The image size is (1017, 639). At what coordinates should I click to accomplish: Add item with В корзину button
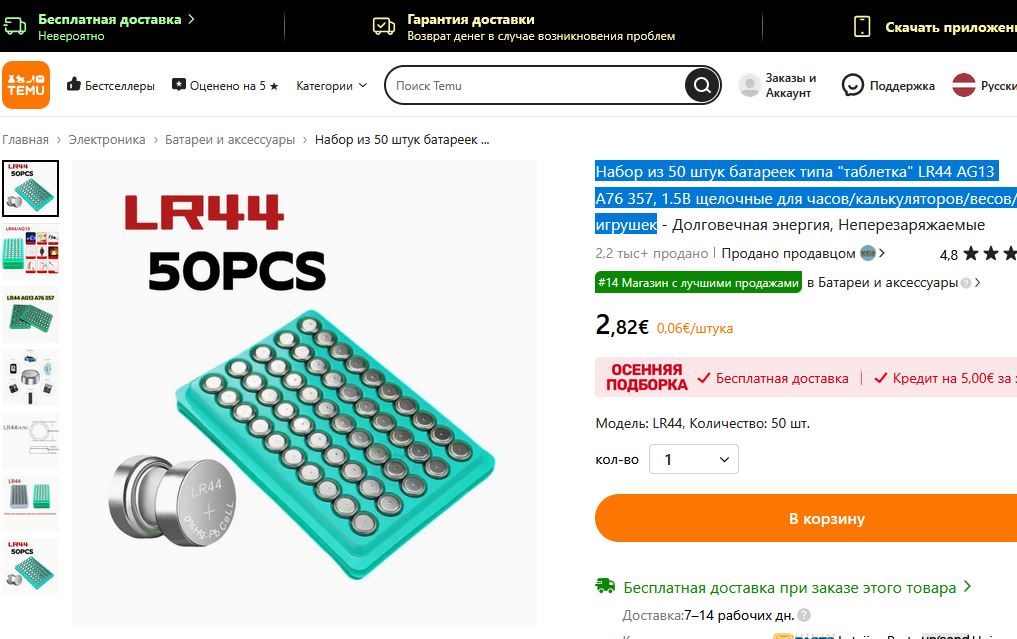806,518
